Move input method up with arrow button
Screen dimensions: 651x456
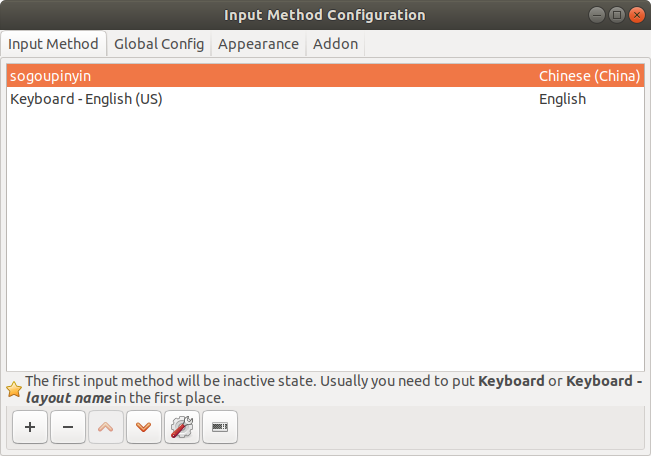[x=106, y=427]
